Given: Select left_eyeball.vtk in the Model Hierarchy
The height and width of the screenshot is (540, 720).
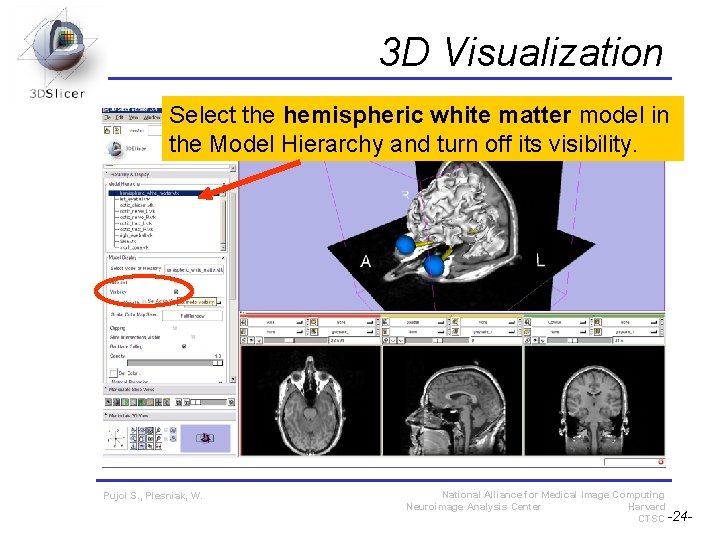Looking at the screenshot, I should (x=135, y=199).
